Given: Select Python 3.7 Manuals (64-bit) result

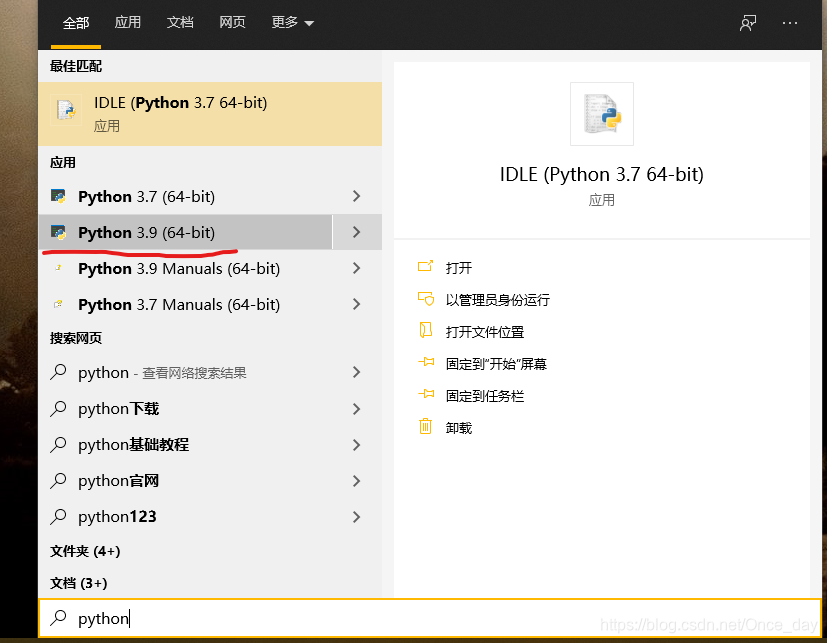Looking at the screenshot, I should click(186, 304).
